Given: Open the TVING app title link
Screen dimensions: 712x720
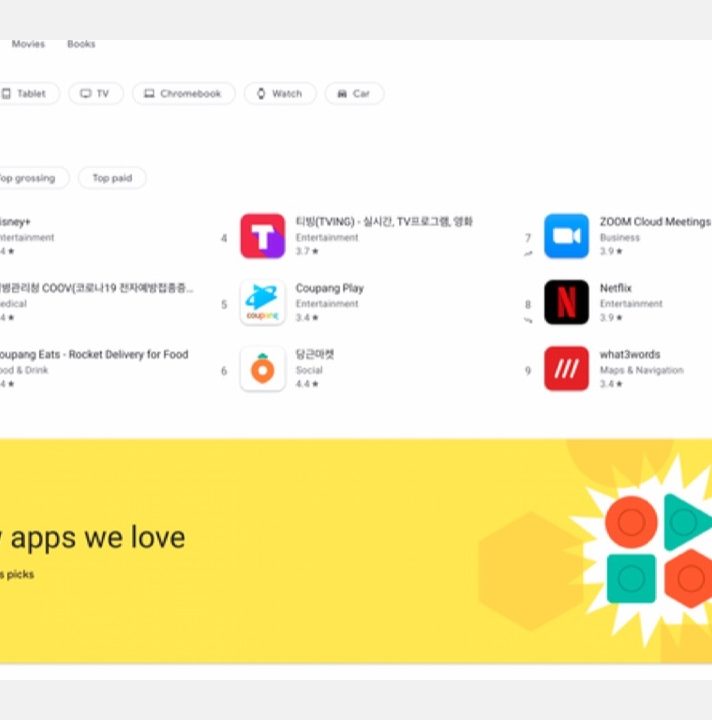Looking at the screenshot, I should (x=384, y=222).
